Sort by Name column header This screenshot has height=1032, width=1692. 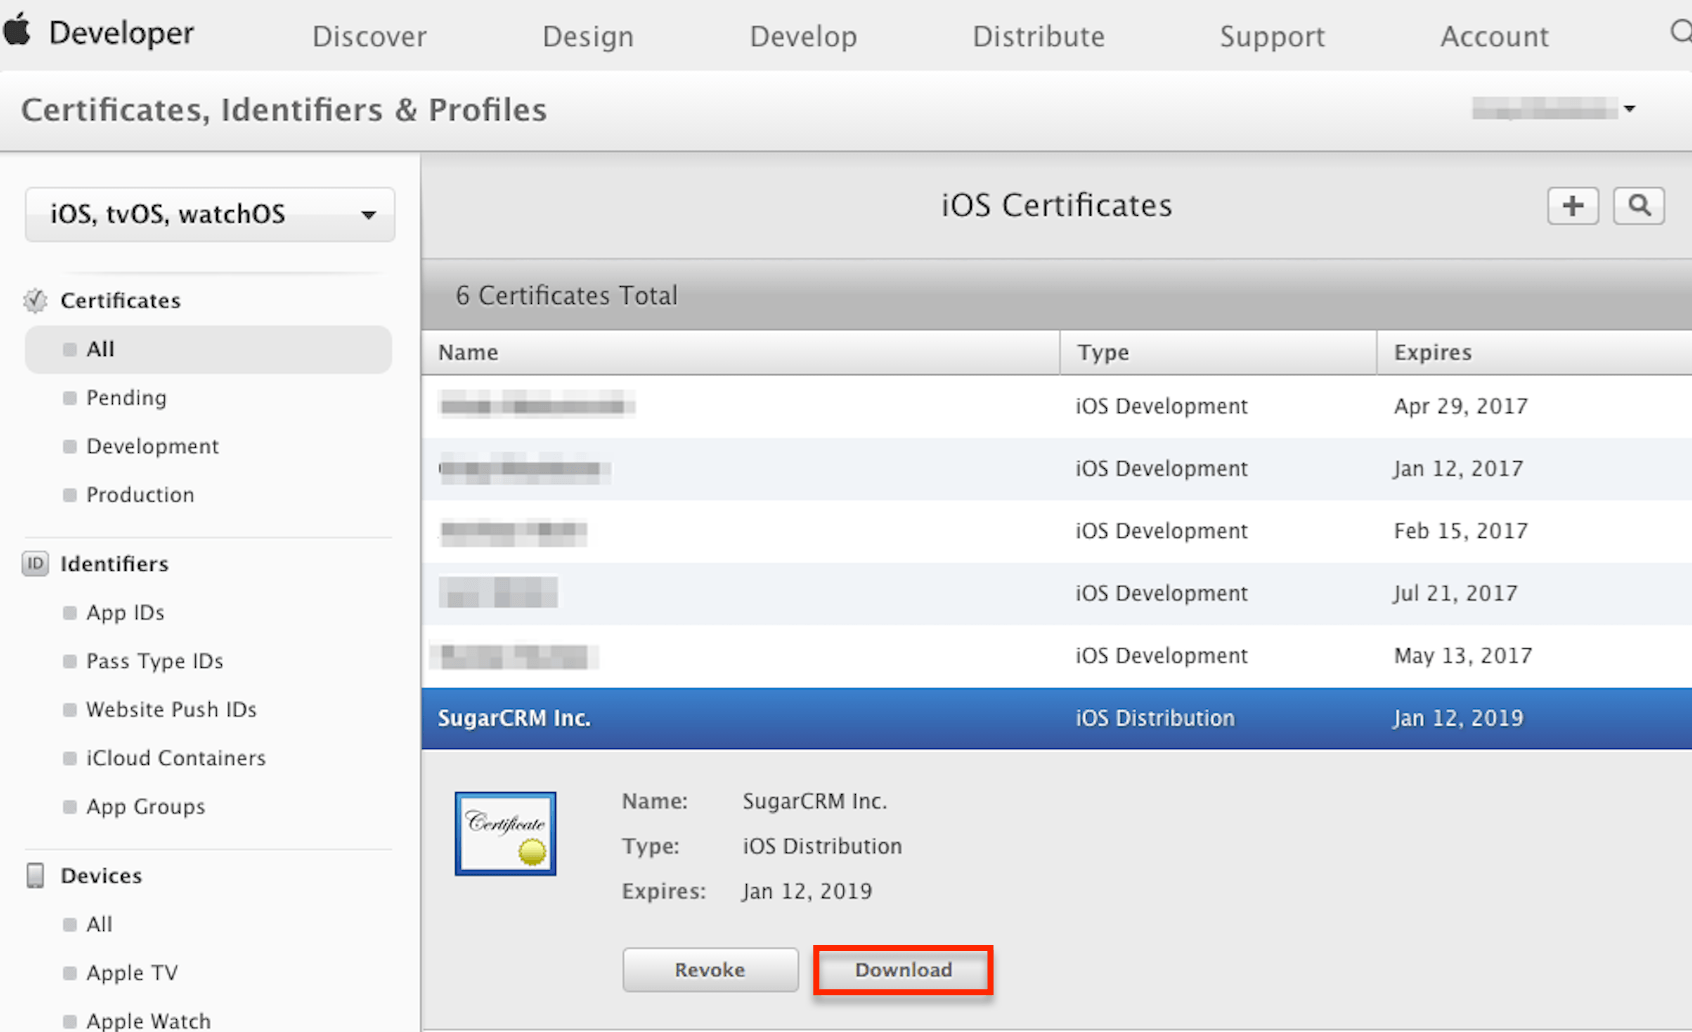point(740,352)
